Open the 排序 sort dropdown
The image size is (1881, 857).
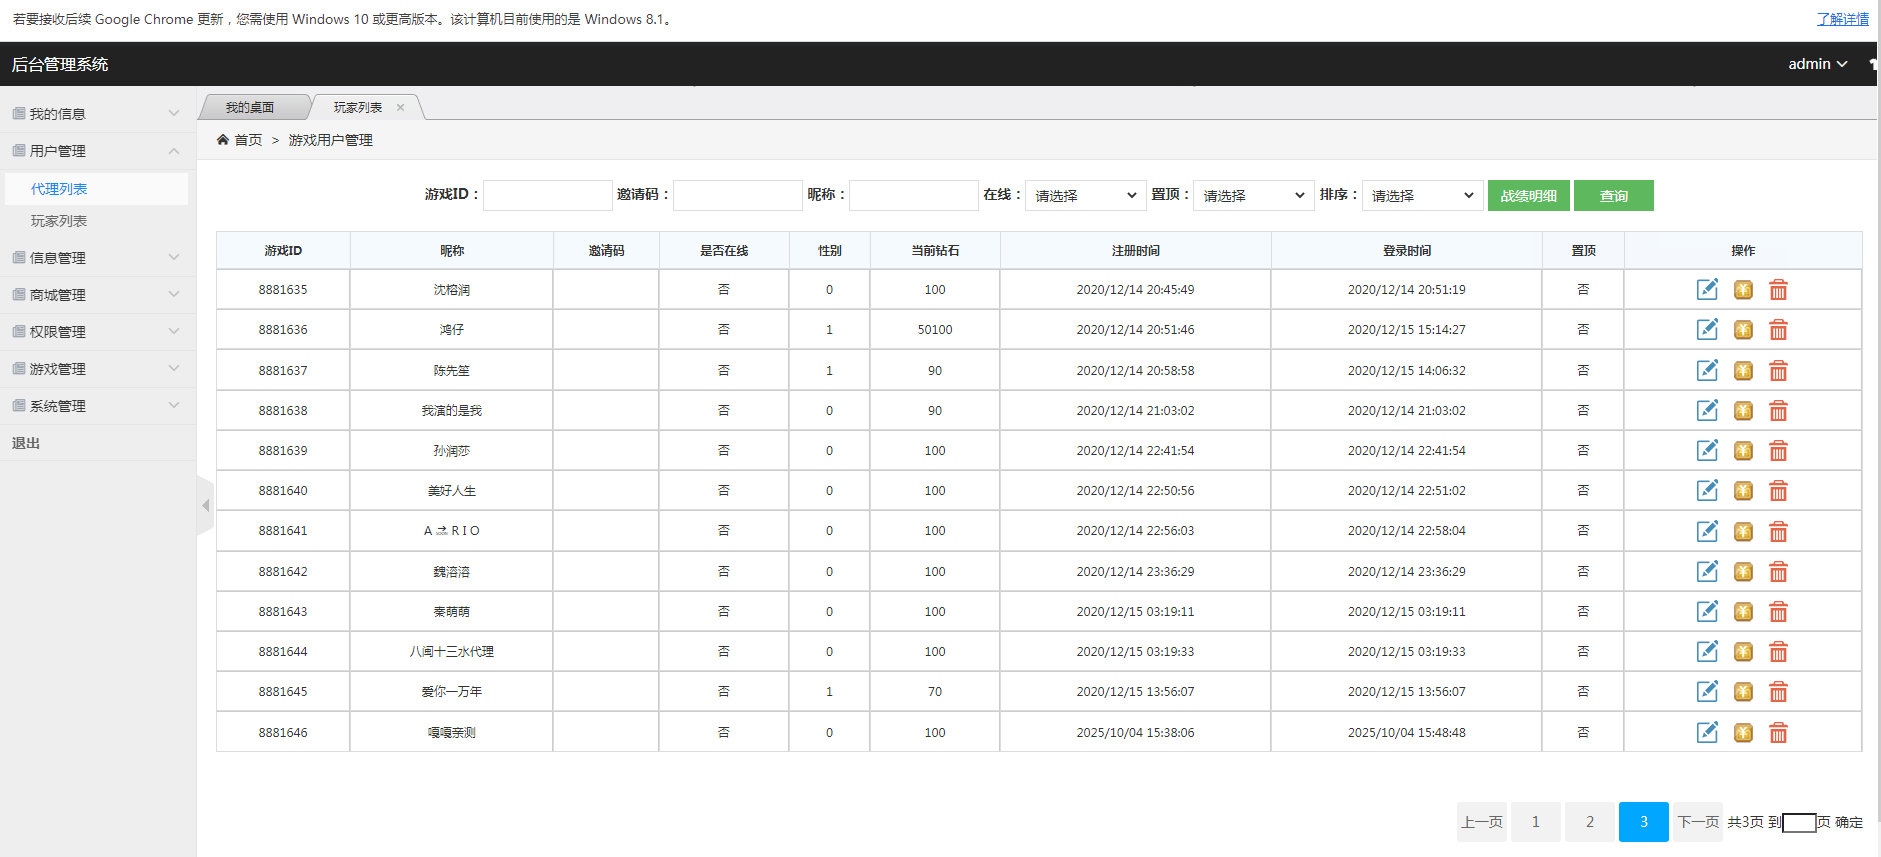coord(1422,196)
